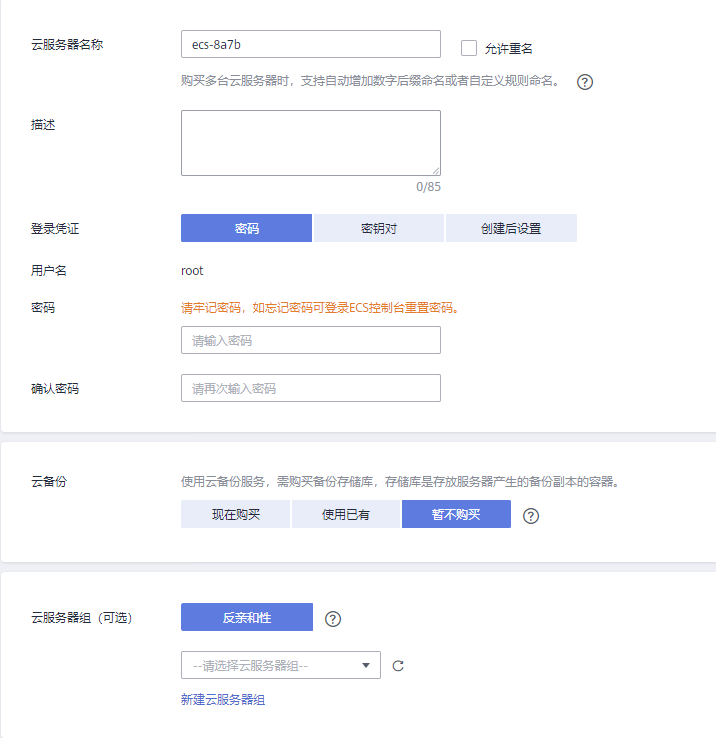The width and height of the screenshot is (716, 738).
Task: Choose 使用已有 backup option
Action: tap(346, 514)
